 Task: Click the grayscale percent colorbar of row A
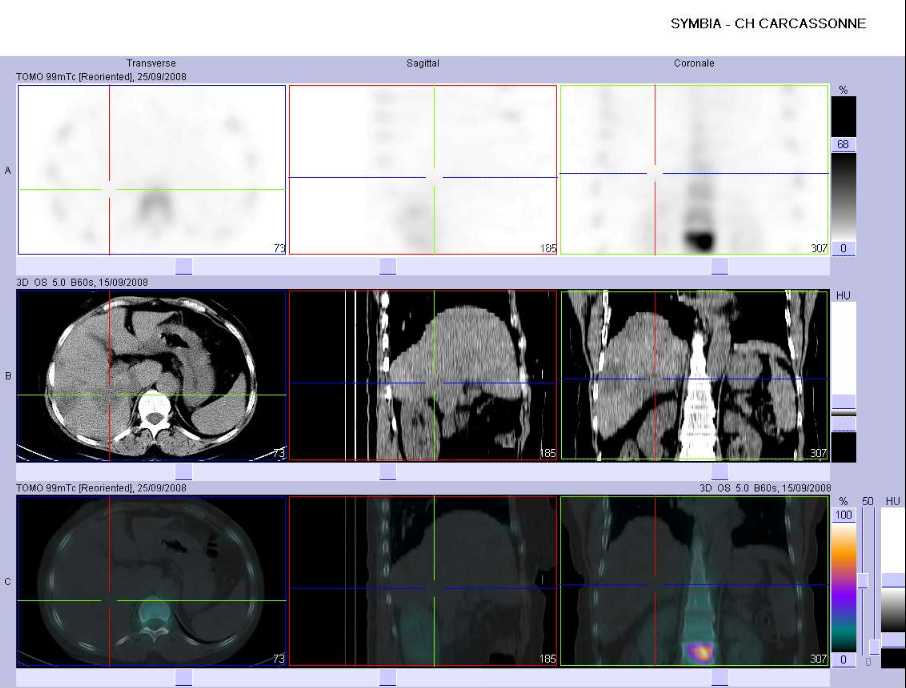click(x=844, y=196)
